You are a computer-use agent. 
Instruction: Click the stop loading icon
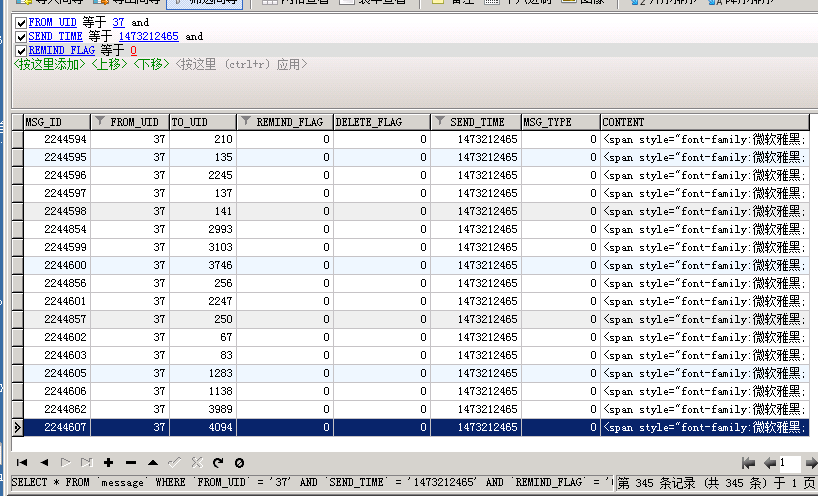click(x=239, y=463)
